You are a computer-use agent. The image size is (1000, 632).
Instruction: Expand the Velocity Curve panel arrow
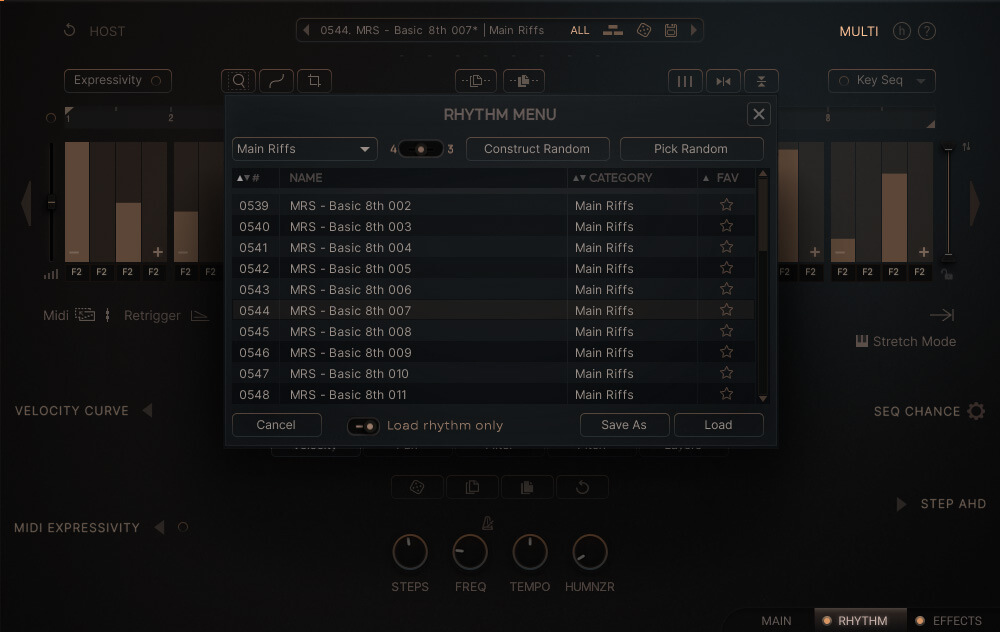click(x=147, y=411)
